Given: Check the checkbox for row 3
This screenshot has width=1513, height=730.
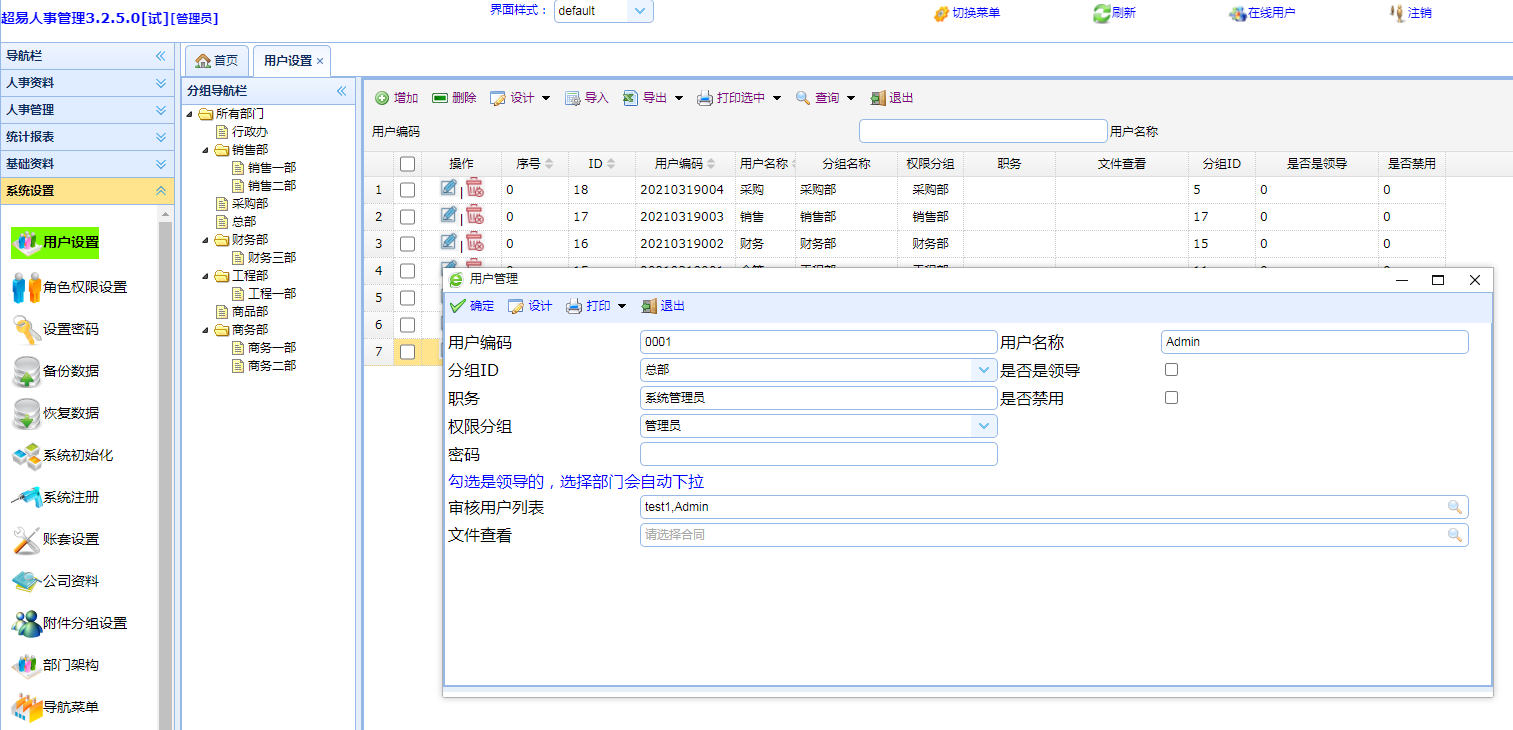Looking at the screenshot, I should tap(407, 244).
